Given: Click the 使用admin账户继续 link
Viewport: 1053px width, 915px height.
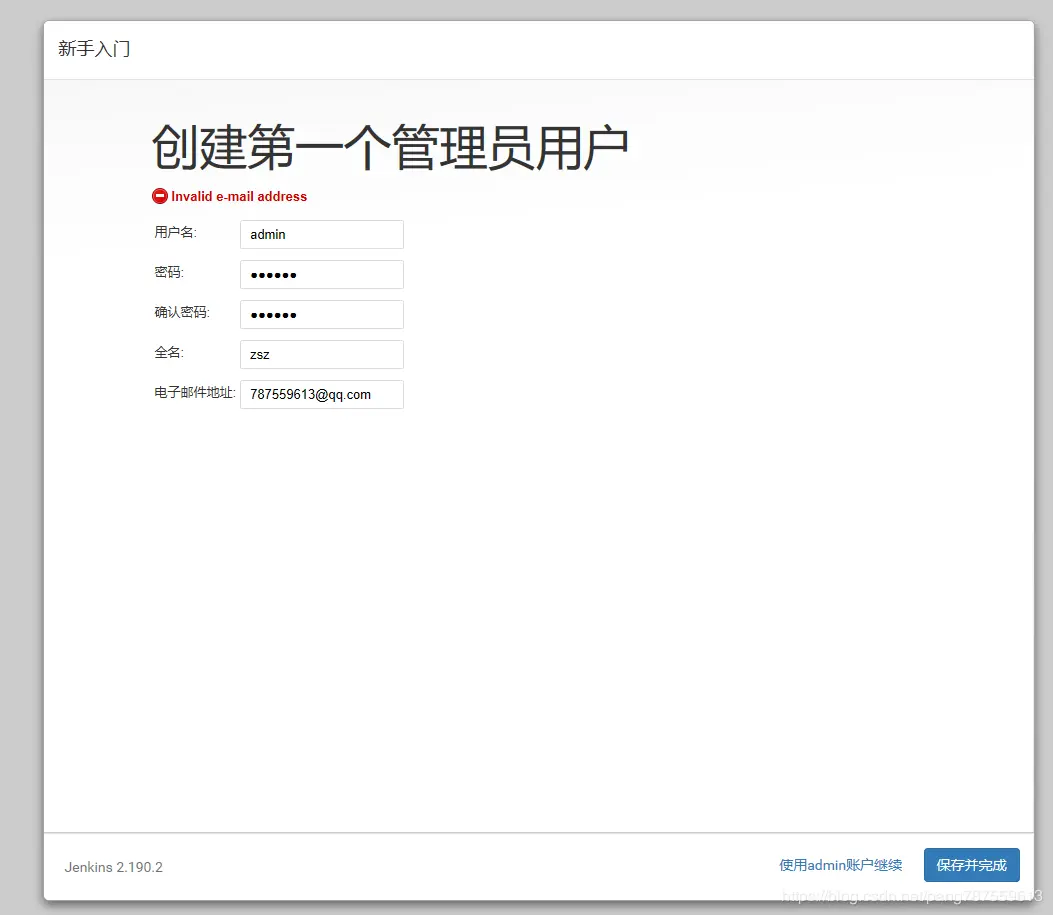Looking at the screenshot, I should 839,865.
